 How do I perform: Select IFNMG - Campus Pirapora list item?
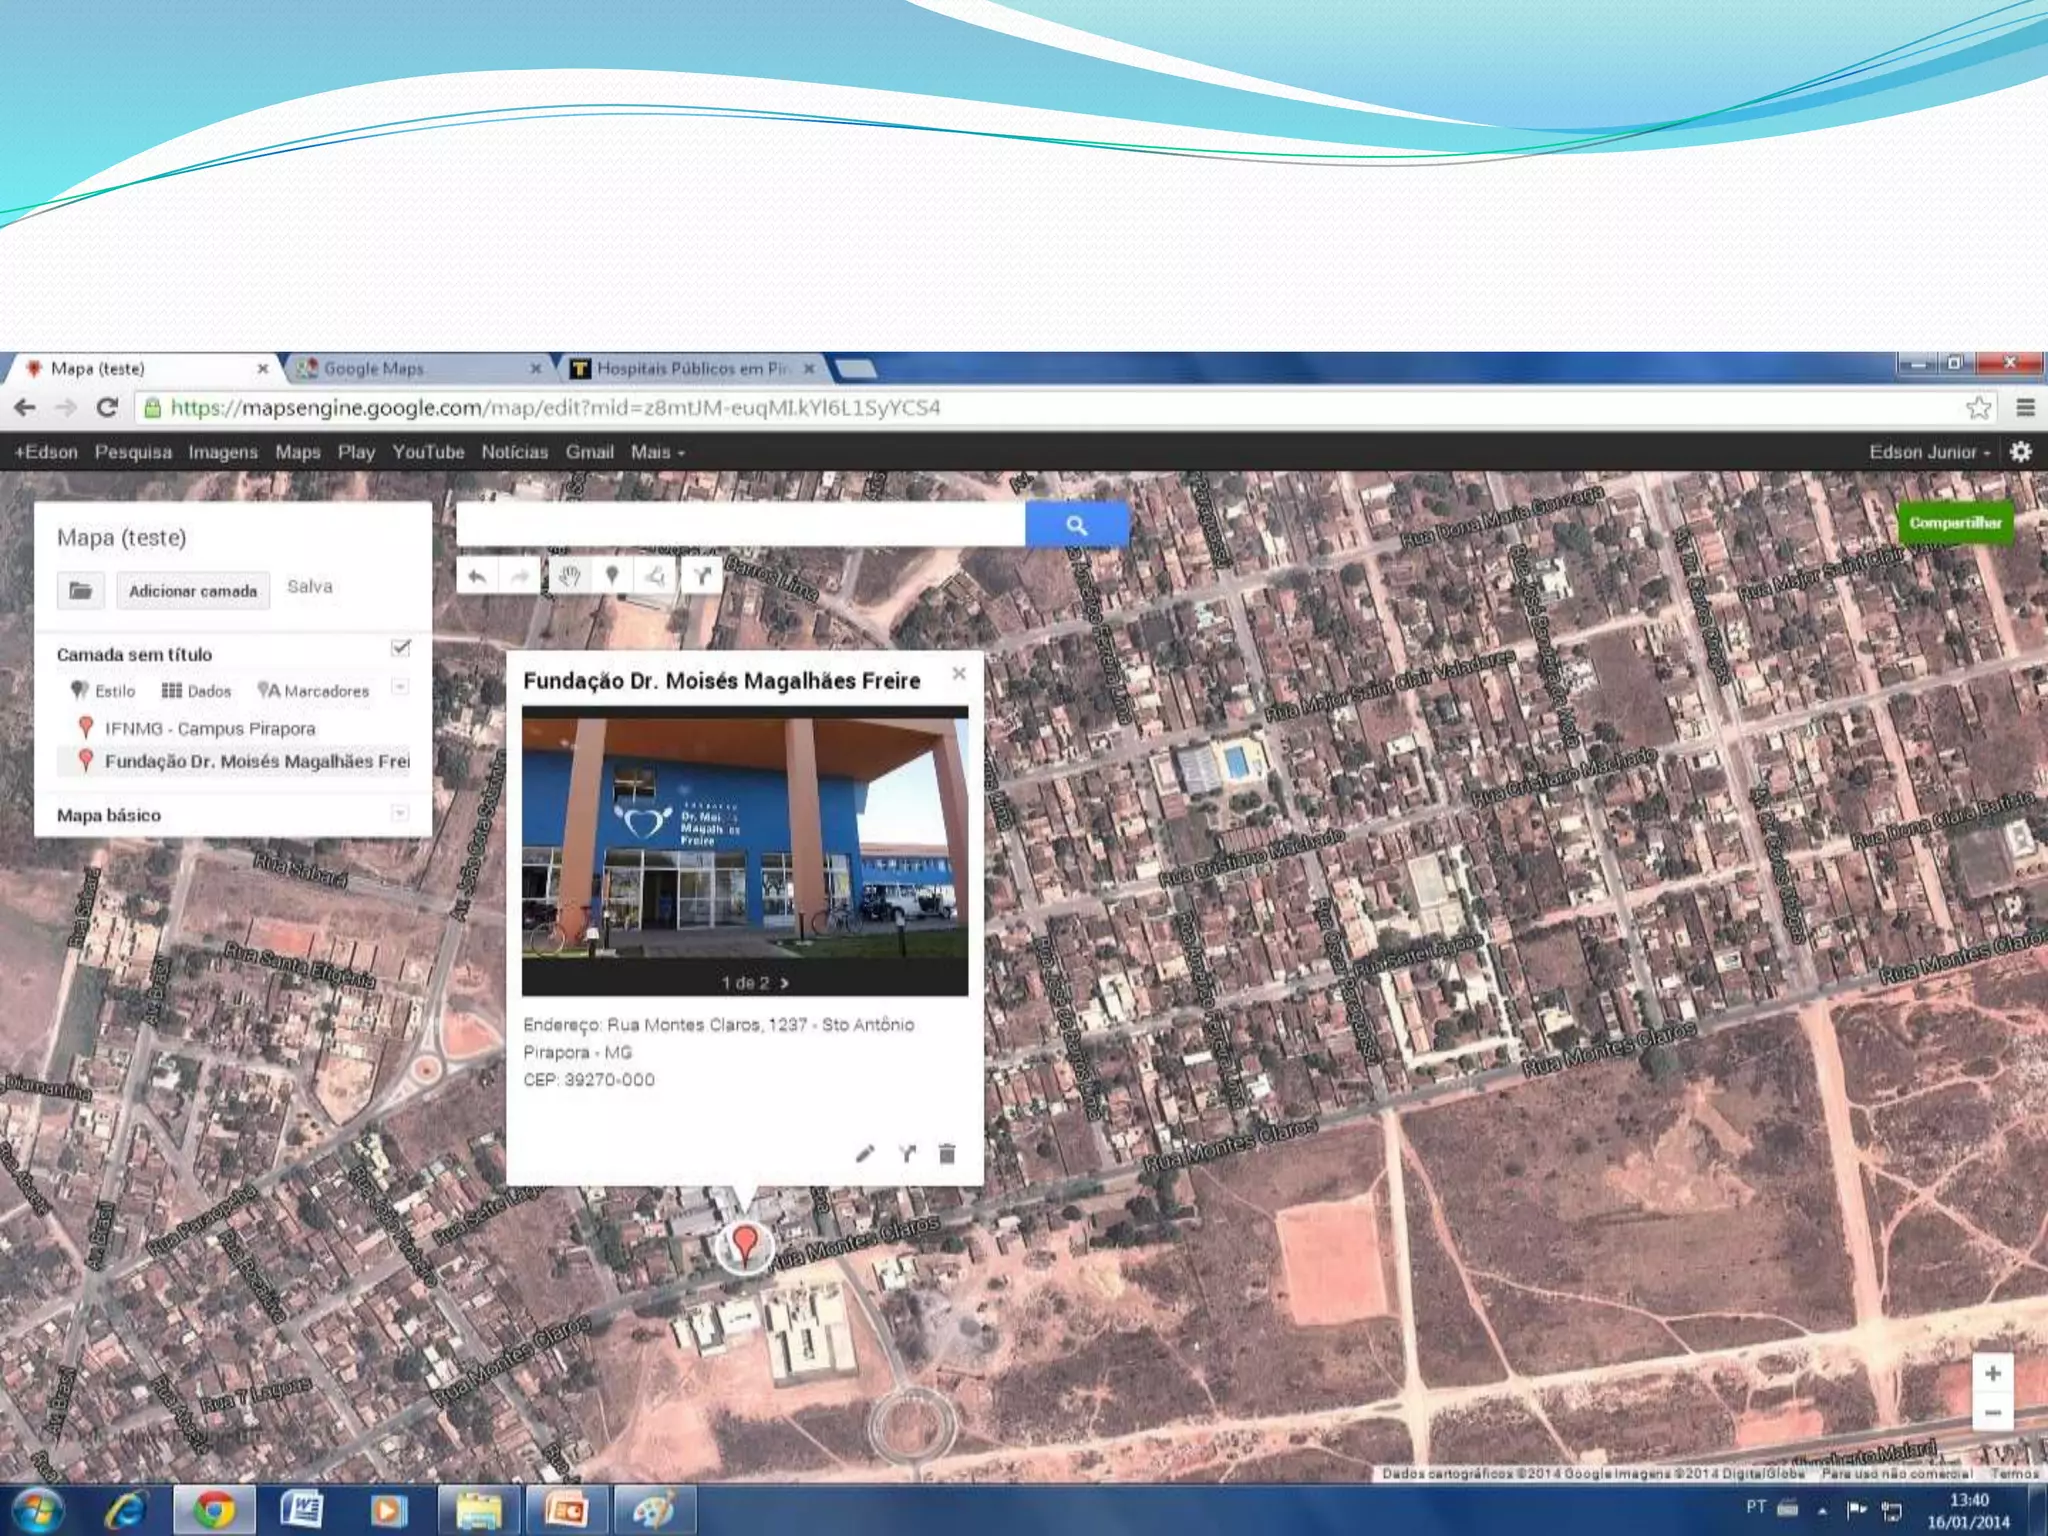(x=210, y=728)
